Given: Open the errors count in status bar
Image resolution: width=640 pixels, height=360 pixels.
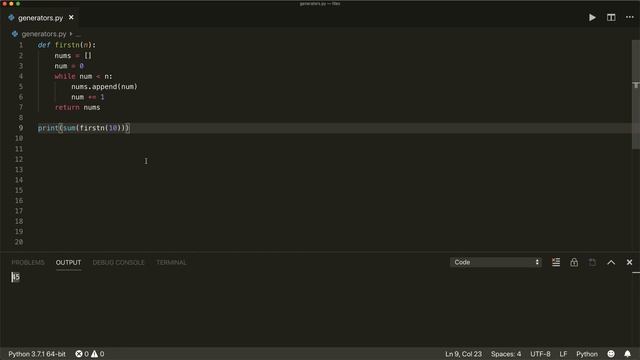Looking at the screenshot, I should click(82, 354).
